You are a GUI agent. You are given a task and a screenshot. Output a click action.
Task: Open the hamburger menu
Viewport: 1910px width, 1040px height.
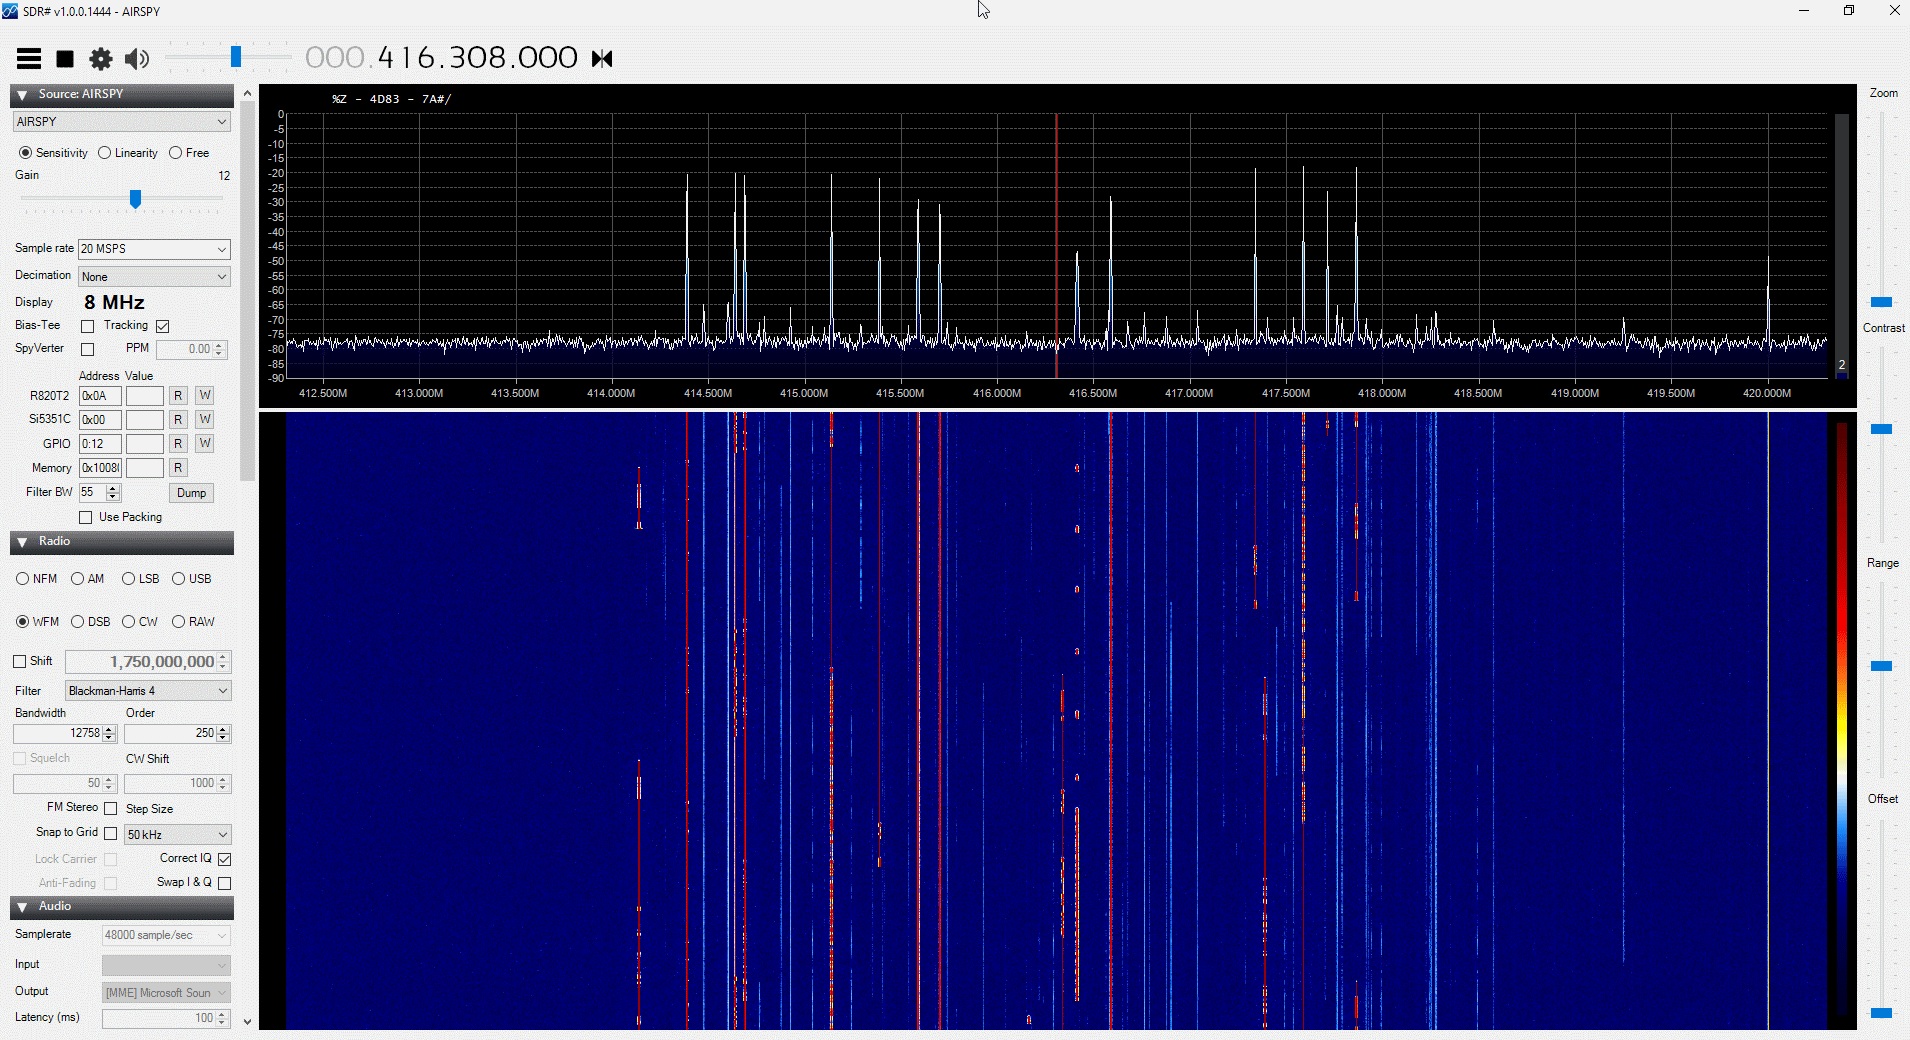point(28,58)
